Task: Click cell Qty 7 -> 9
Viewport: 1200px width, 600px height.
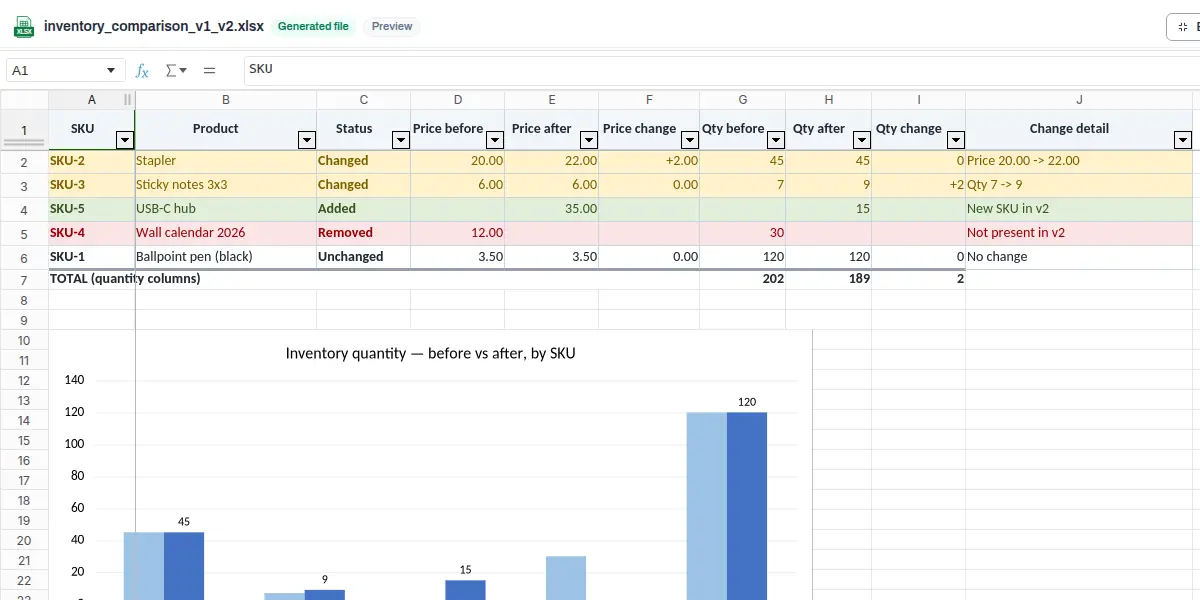Action: [1080, 185]
